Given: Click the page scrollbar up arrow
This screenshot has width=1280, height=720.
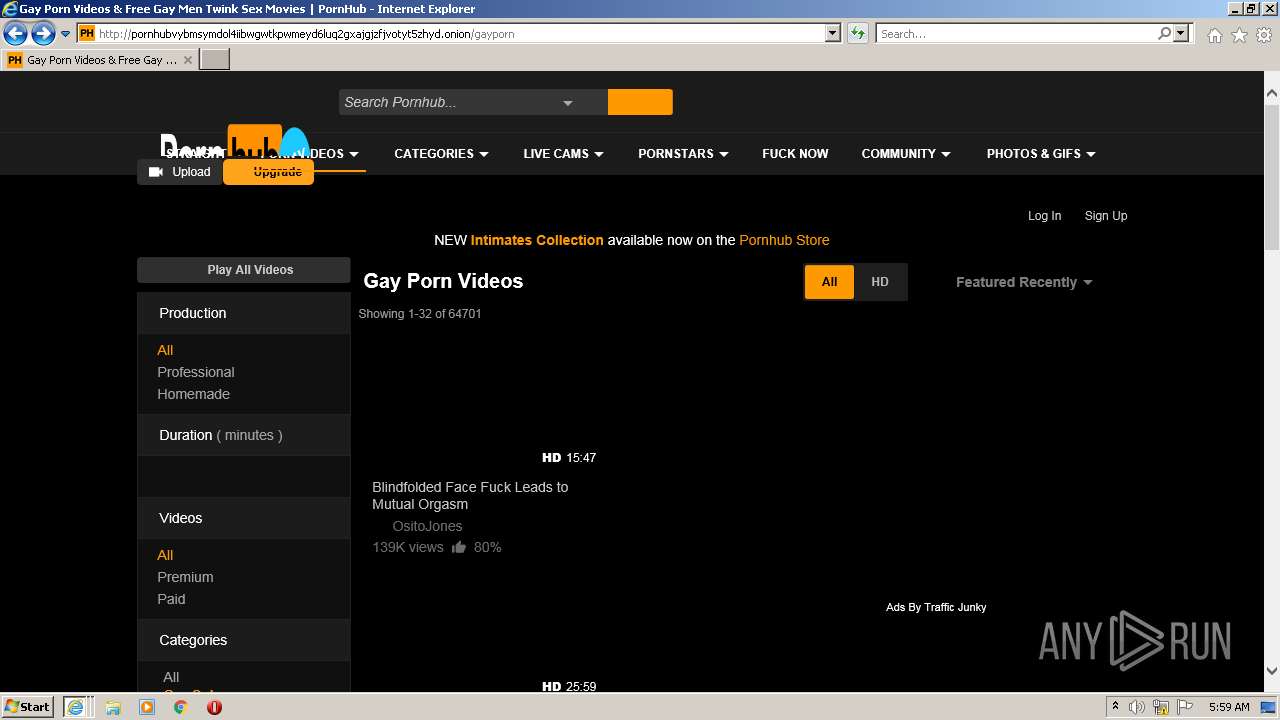Looking at the screenshot, I should point(1272,93).
